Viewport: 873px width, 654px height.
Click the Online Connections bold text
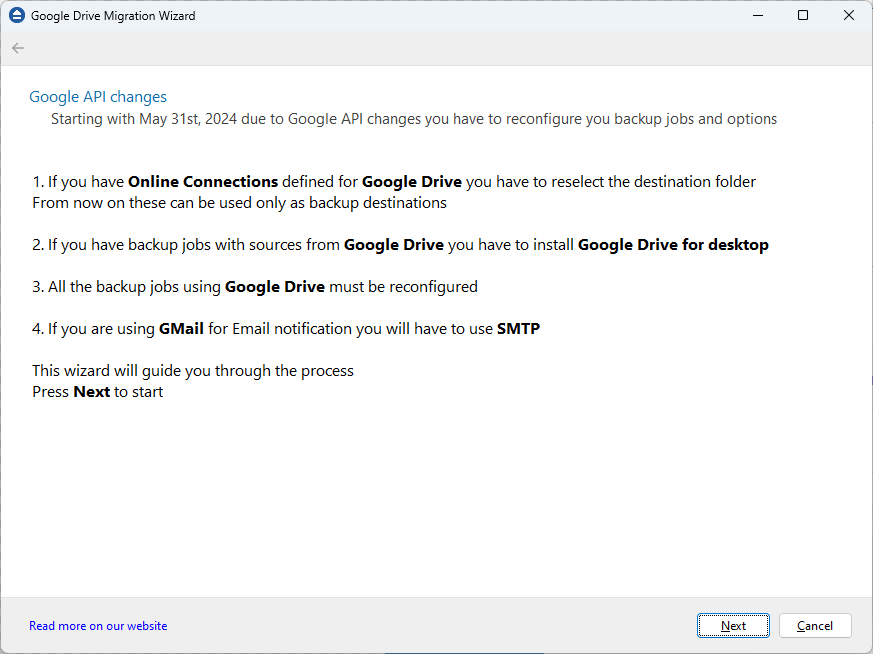[x=203, y=181]
